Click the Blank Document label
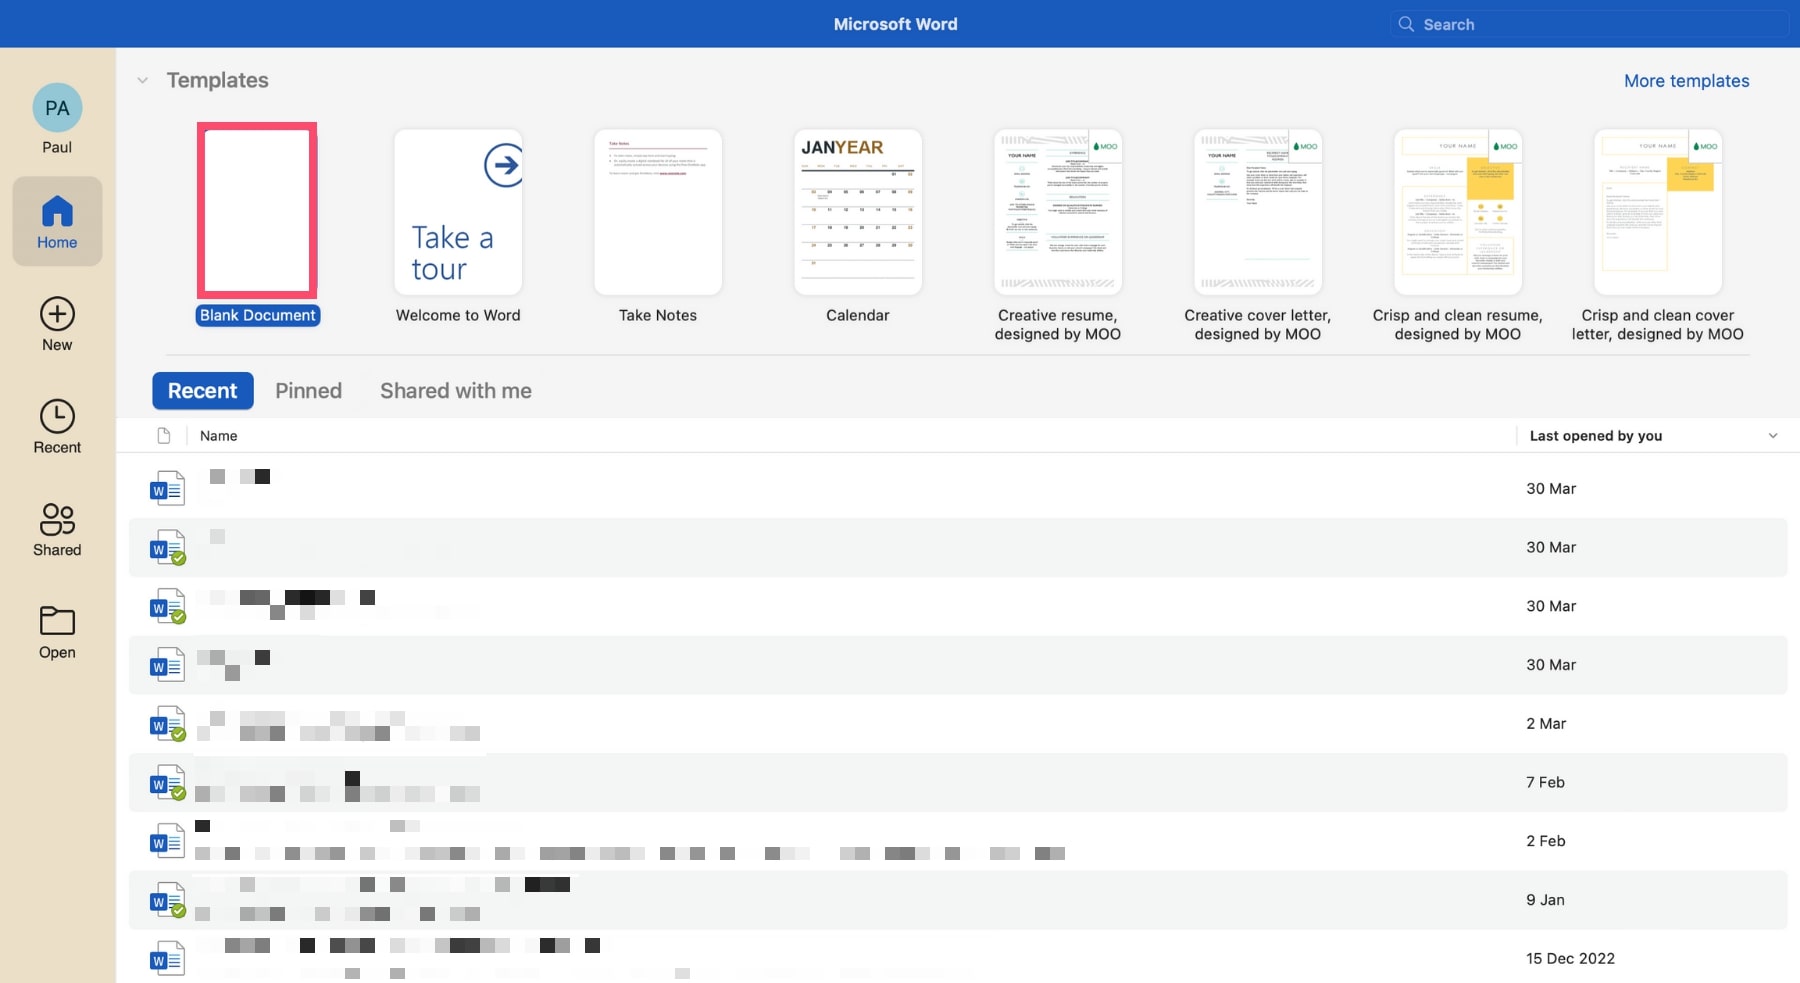This screenshot has width=1800, height=983. 258,315
